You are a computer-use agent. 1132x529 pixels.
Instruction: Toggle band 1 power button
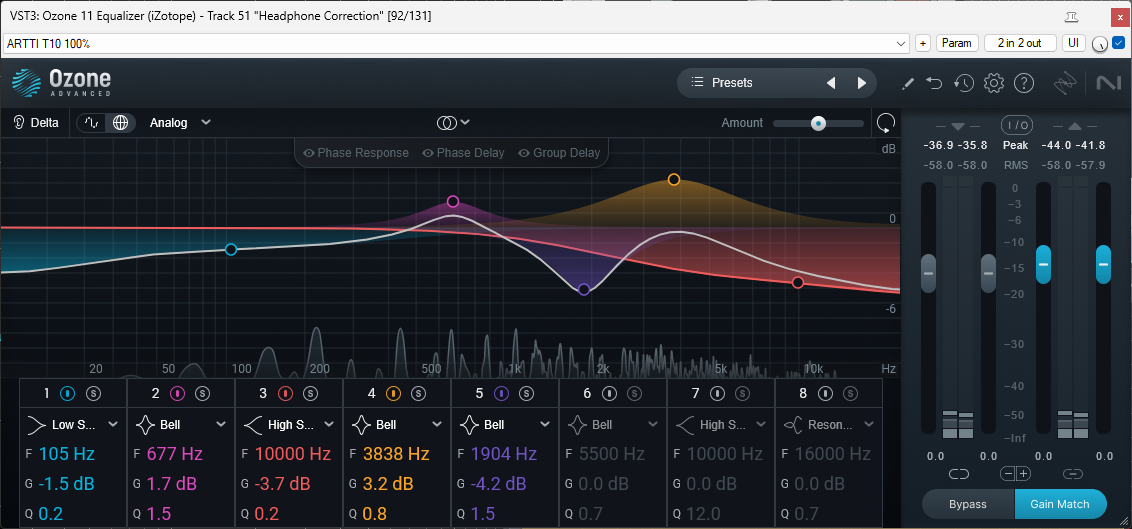[x=68, y=393]
